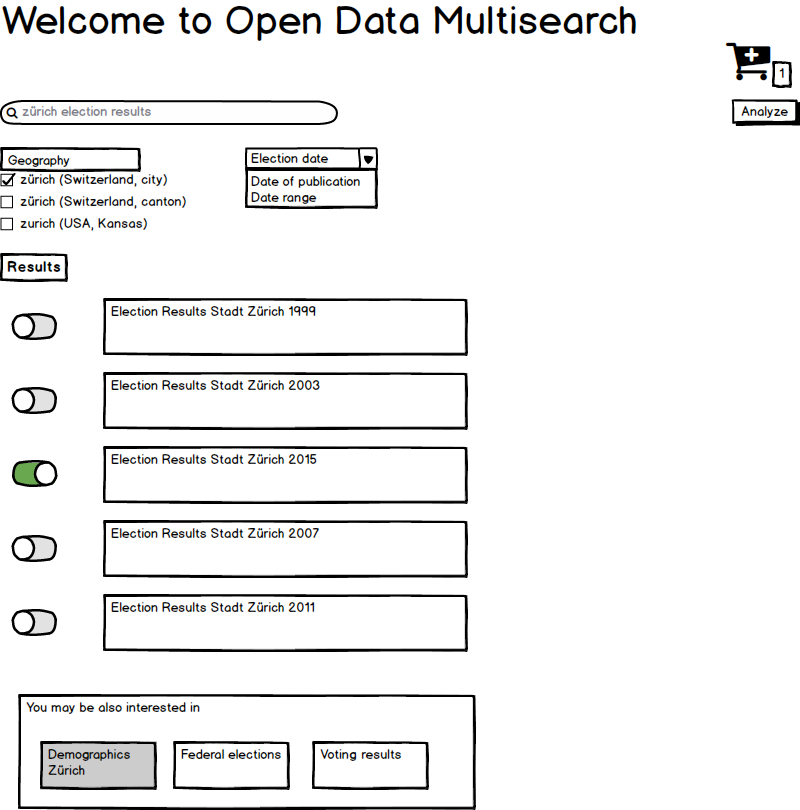The image size is (800, 810).
Task: Open Election Results Stadt Zürich 2003 result
Action: [x=285, y=401]
